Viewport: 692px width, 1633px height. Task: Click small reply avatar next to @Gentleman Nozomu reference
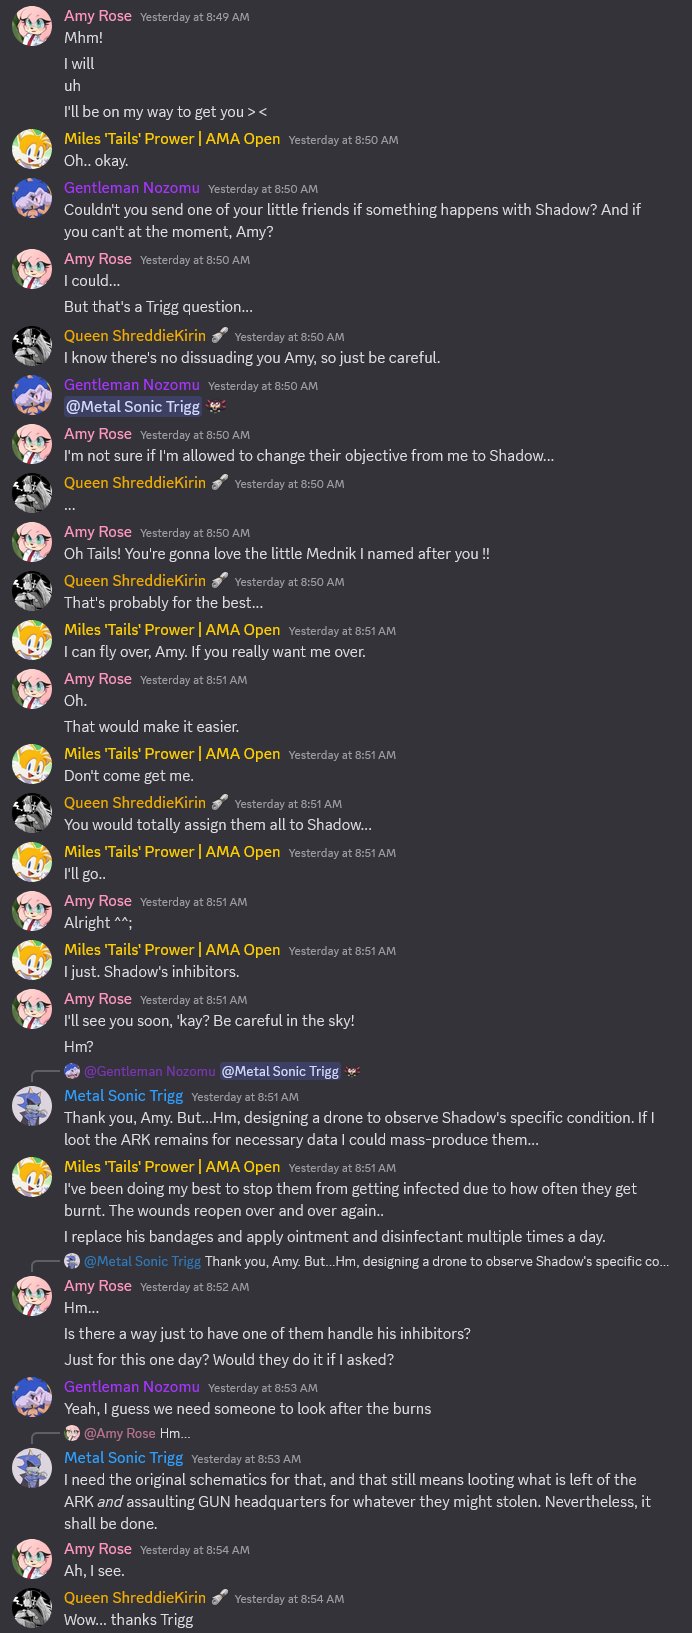72,1071
